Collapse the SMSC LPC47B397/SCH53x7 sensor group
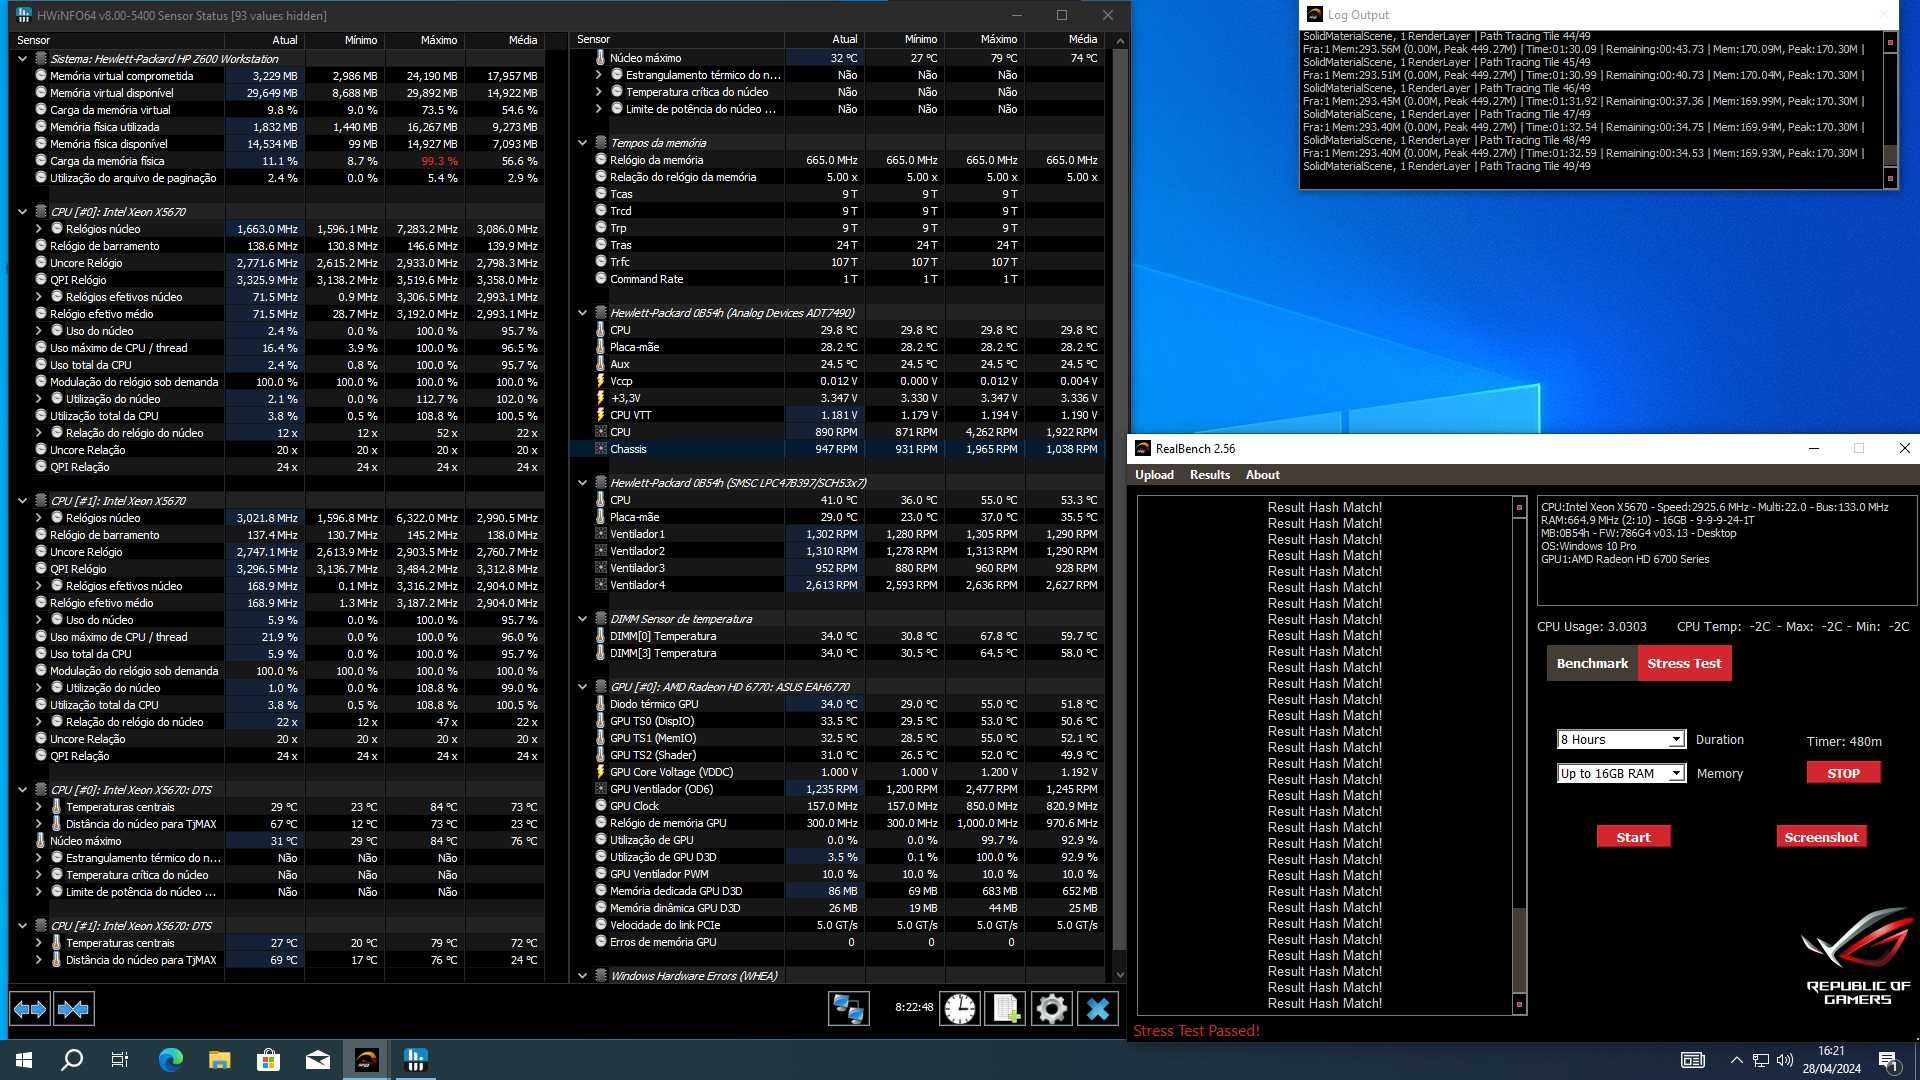1920x1080 pixels. (x=582, y=483)
